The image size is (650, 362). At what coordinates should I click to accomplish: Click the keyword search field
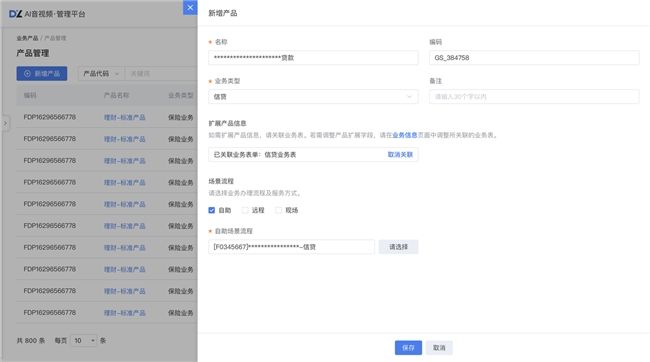coord(161,73)
